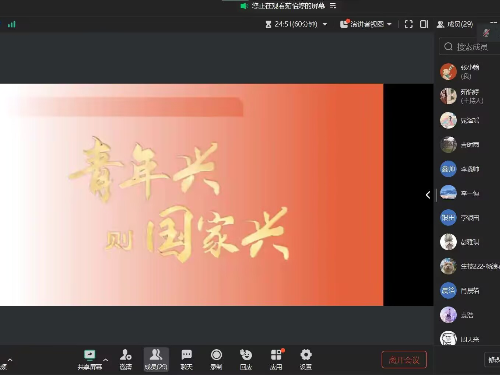
Task: Toggle the side panel layout icon
Action: (424, 24)
